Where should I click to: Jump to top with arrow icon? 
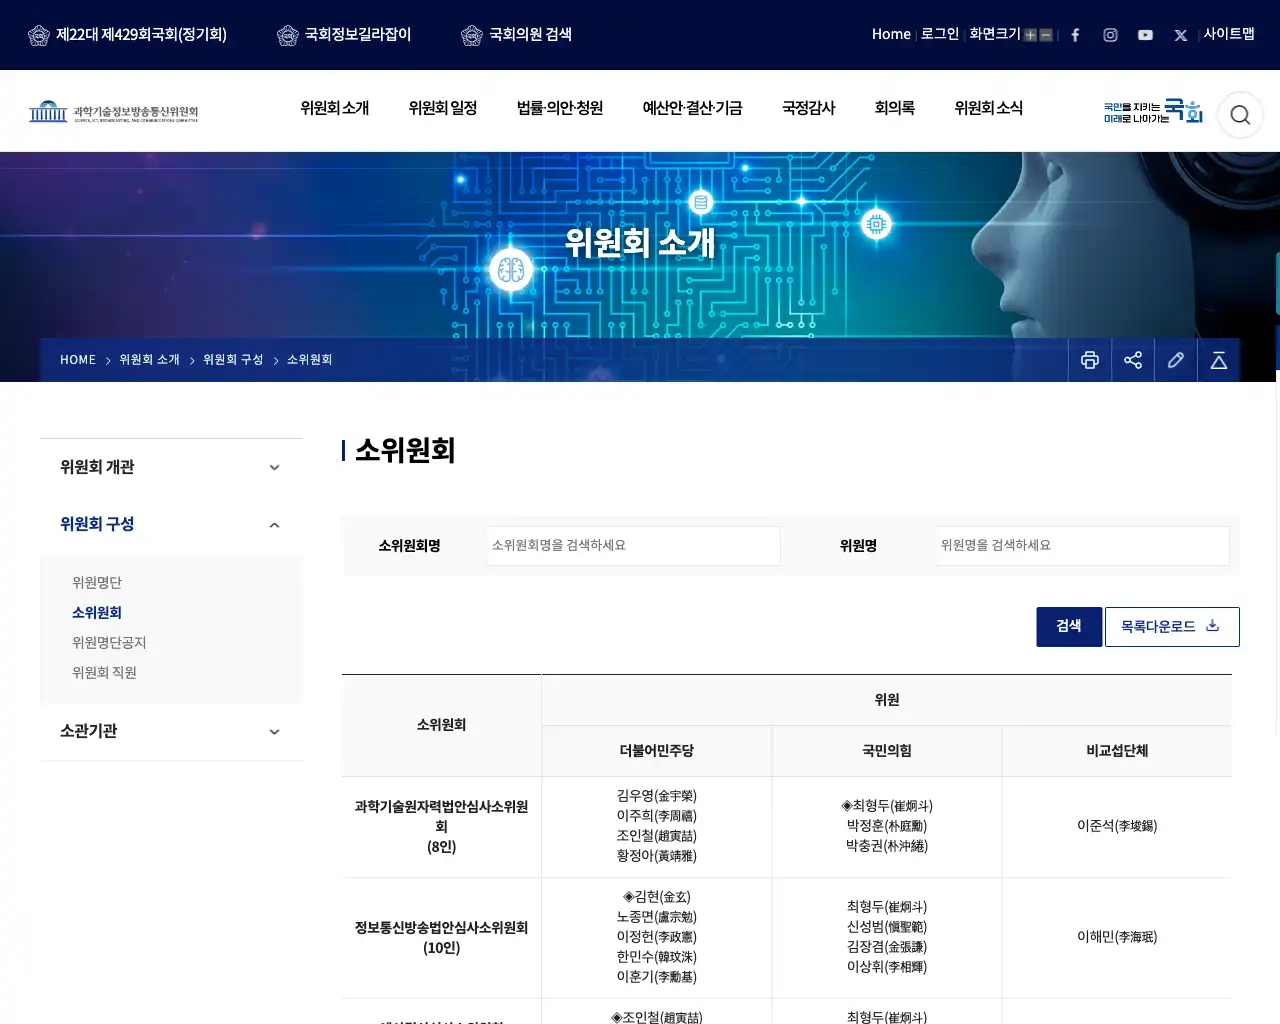point(1219,360)
